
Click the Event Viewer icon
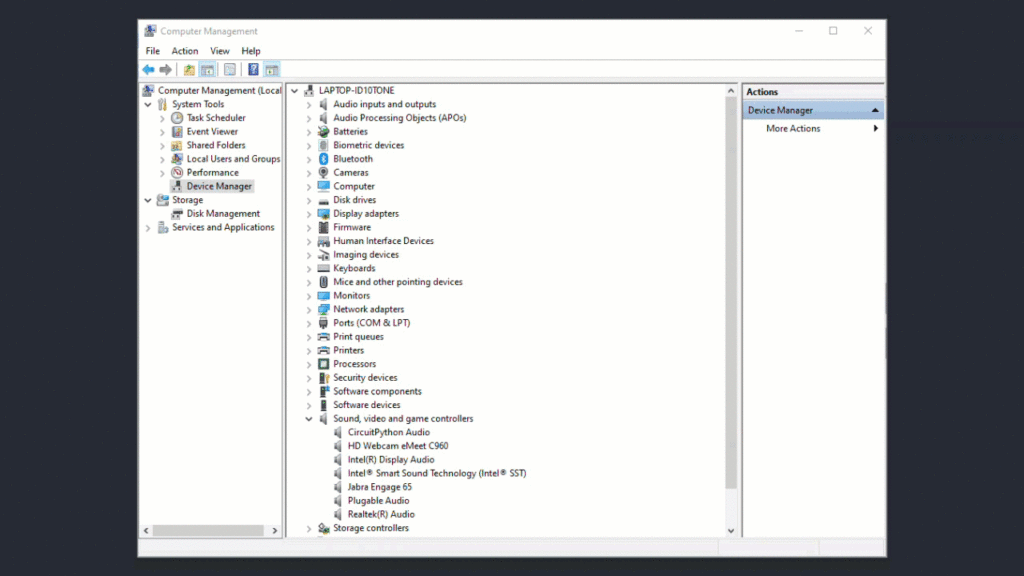177,131
